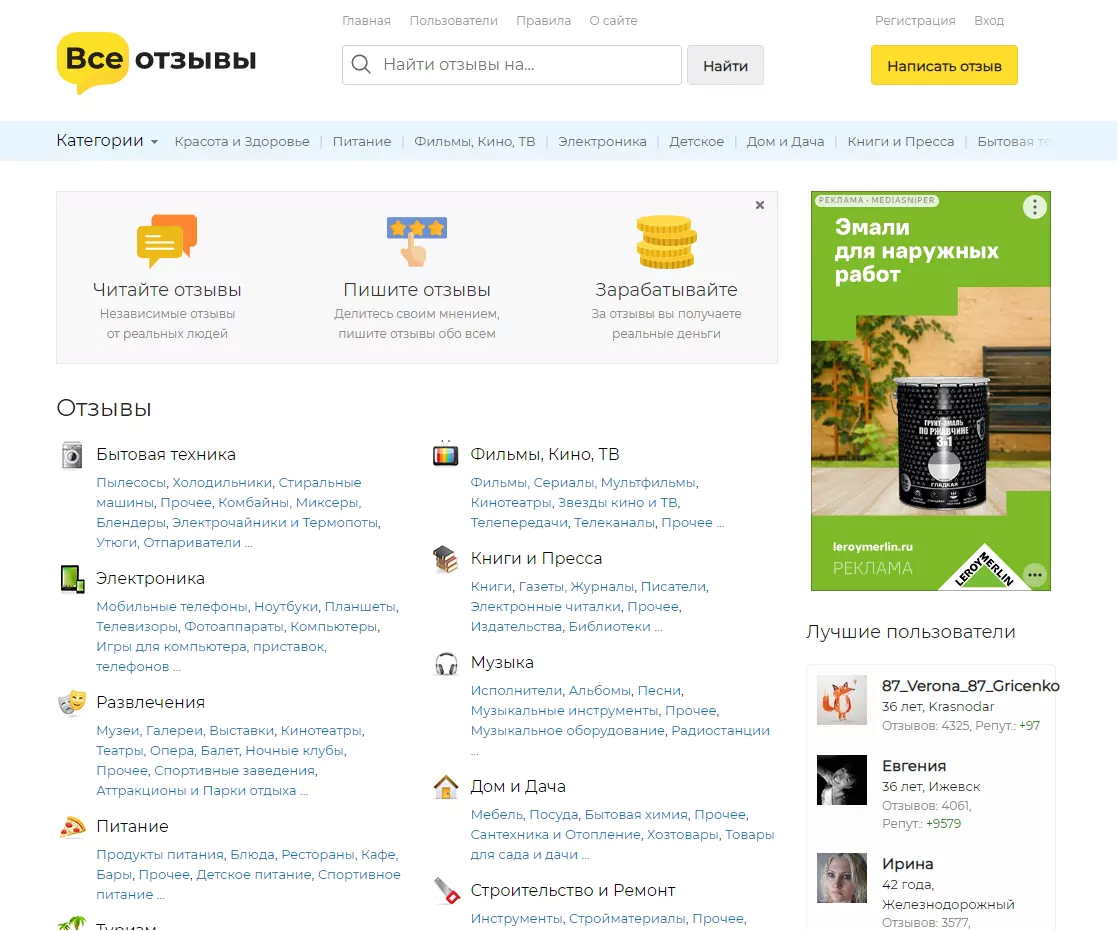Open the Музыка section heading
1118x931 pixels.
(502, 663)
